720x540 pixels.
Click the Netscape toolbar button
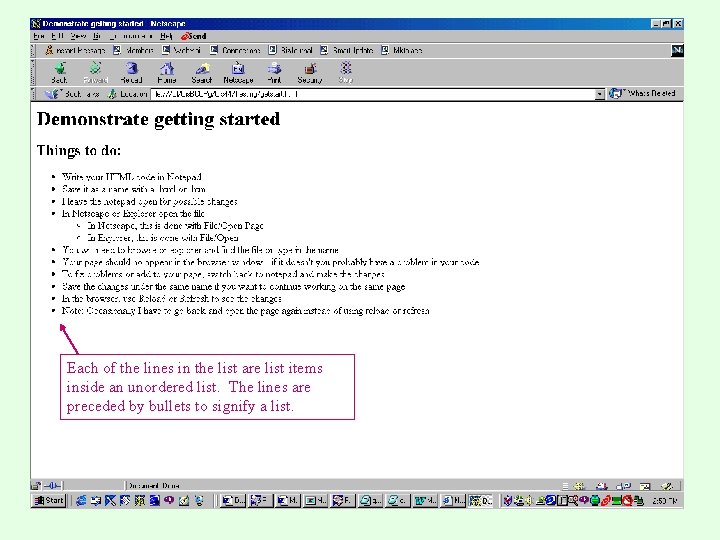tap(238, 73)
